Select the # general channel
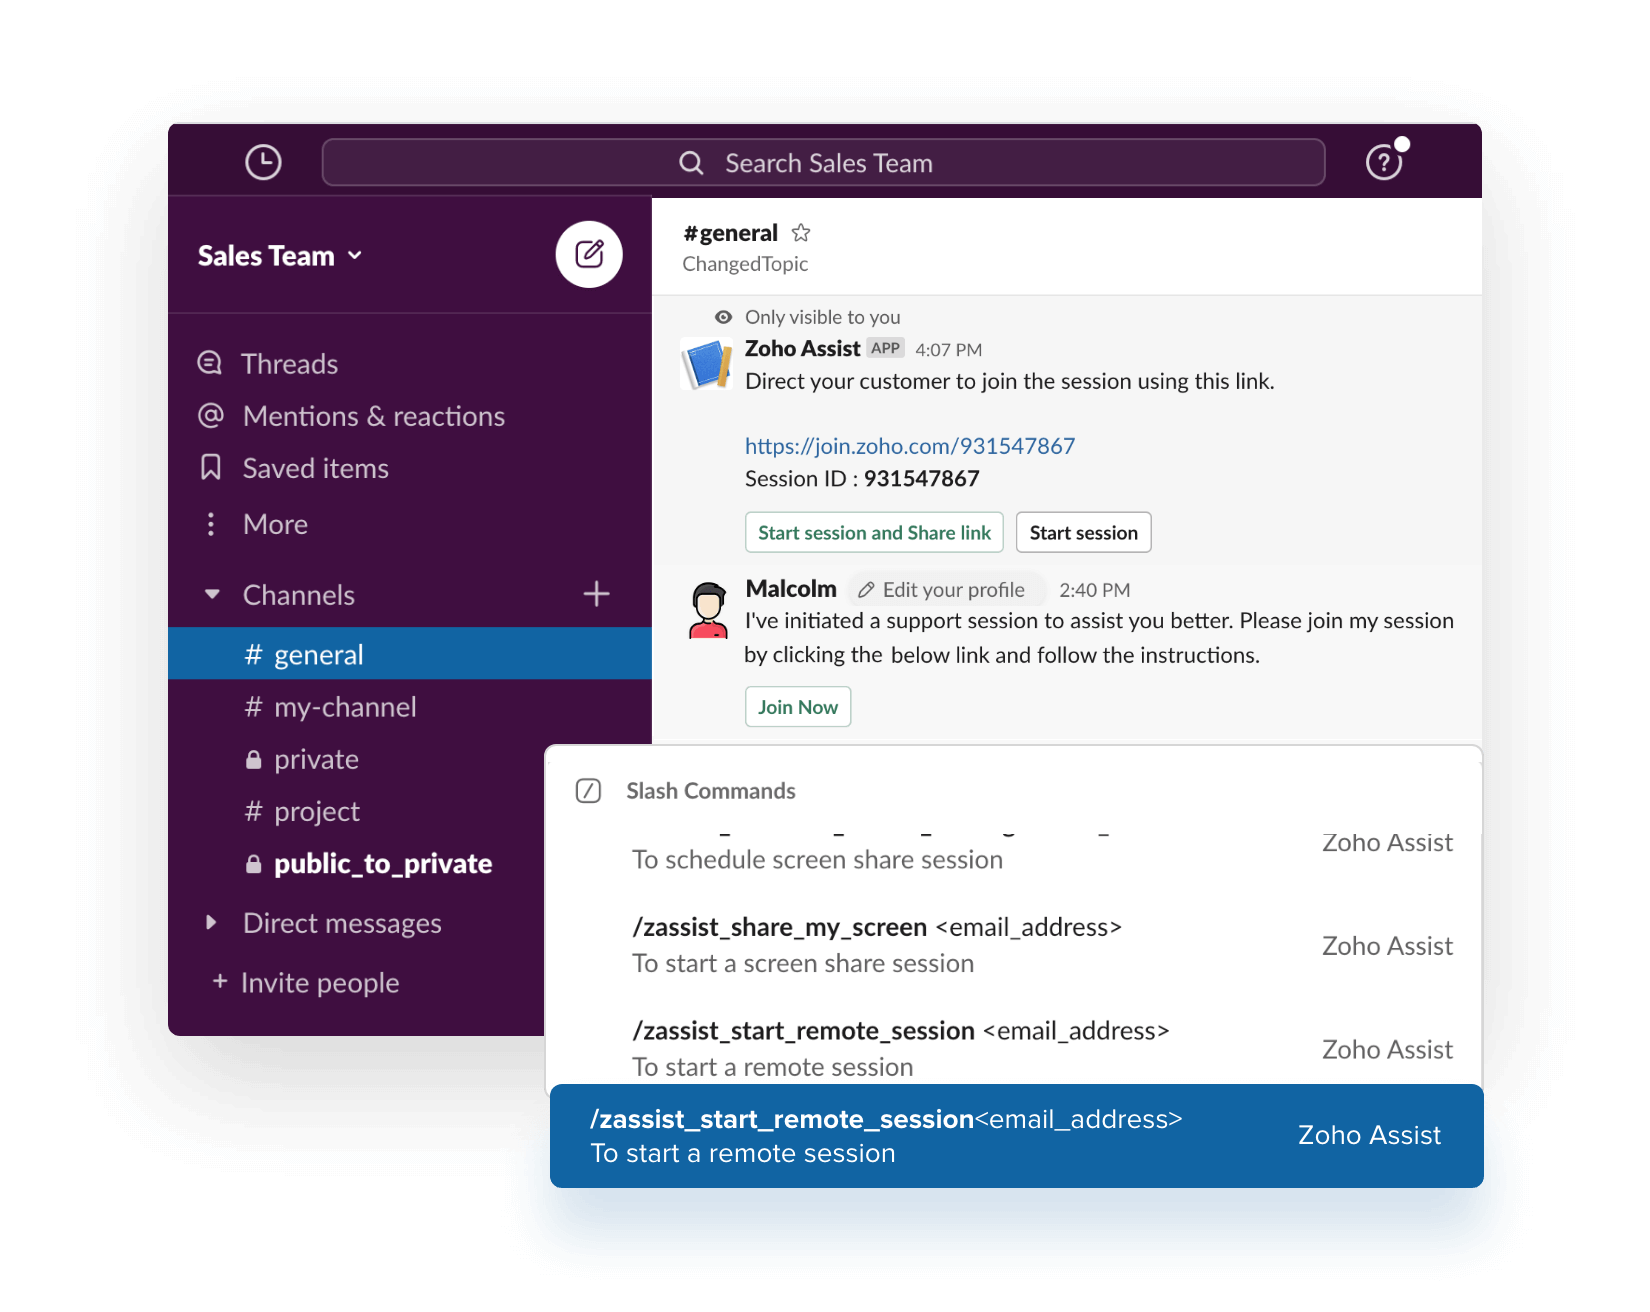The height and width of the screenshot is (1312, 1650). (x=410, y=654)
